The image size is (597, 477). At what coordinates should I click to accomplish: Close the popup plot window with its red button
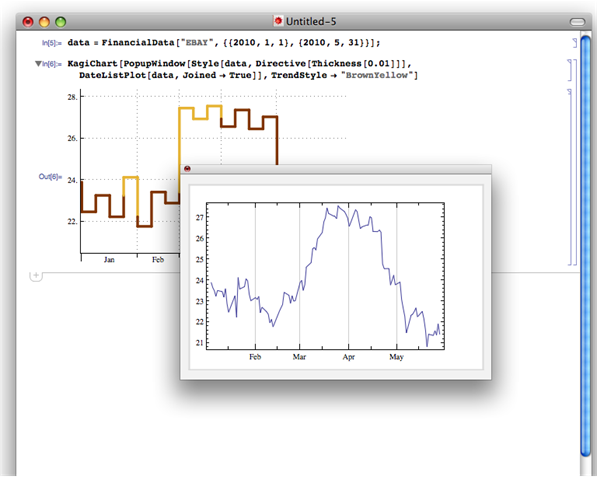point(187,169)
